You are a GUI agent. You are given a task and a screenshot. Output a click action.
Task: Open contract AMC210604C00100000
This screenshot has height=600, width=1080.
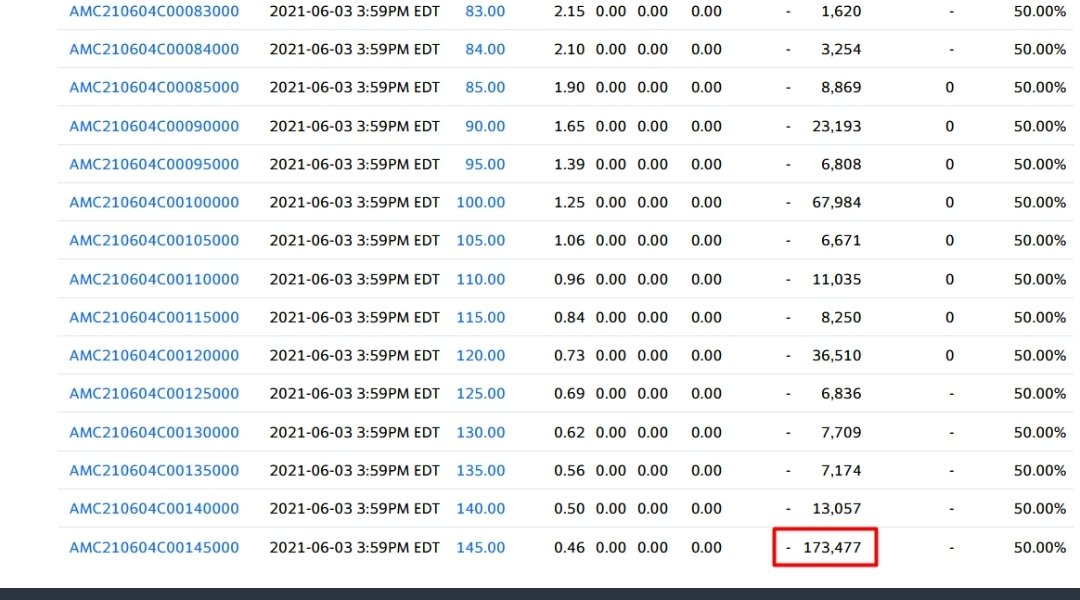154,203
